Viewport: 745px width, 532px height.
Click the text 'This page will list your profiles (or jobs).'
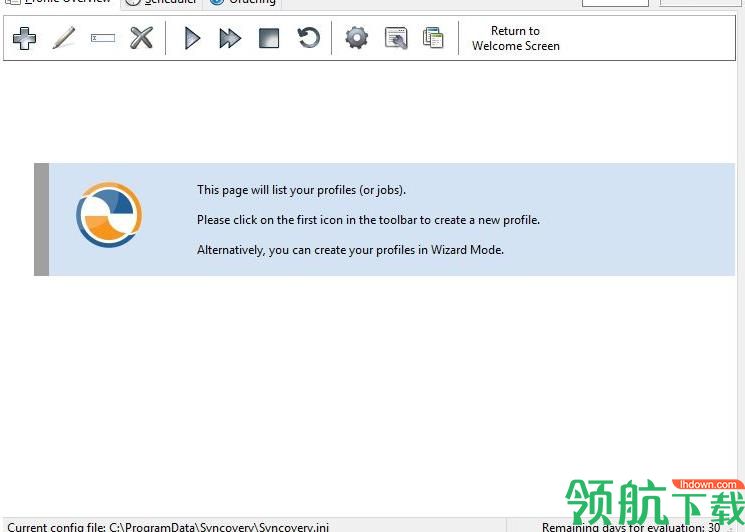(302, 190)
